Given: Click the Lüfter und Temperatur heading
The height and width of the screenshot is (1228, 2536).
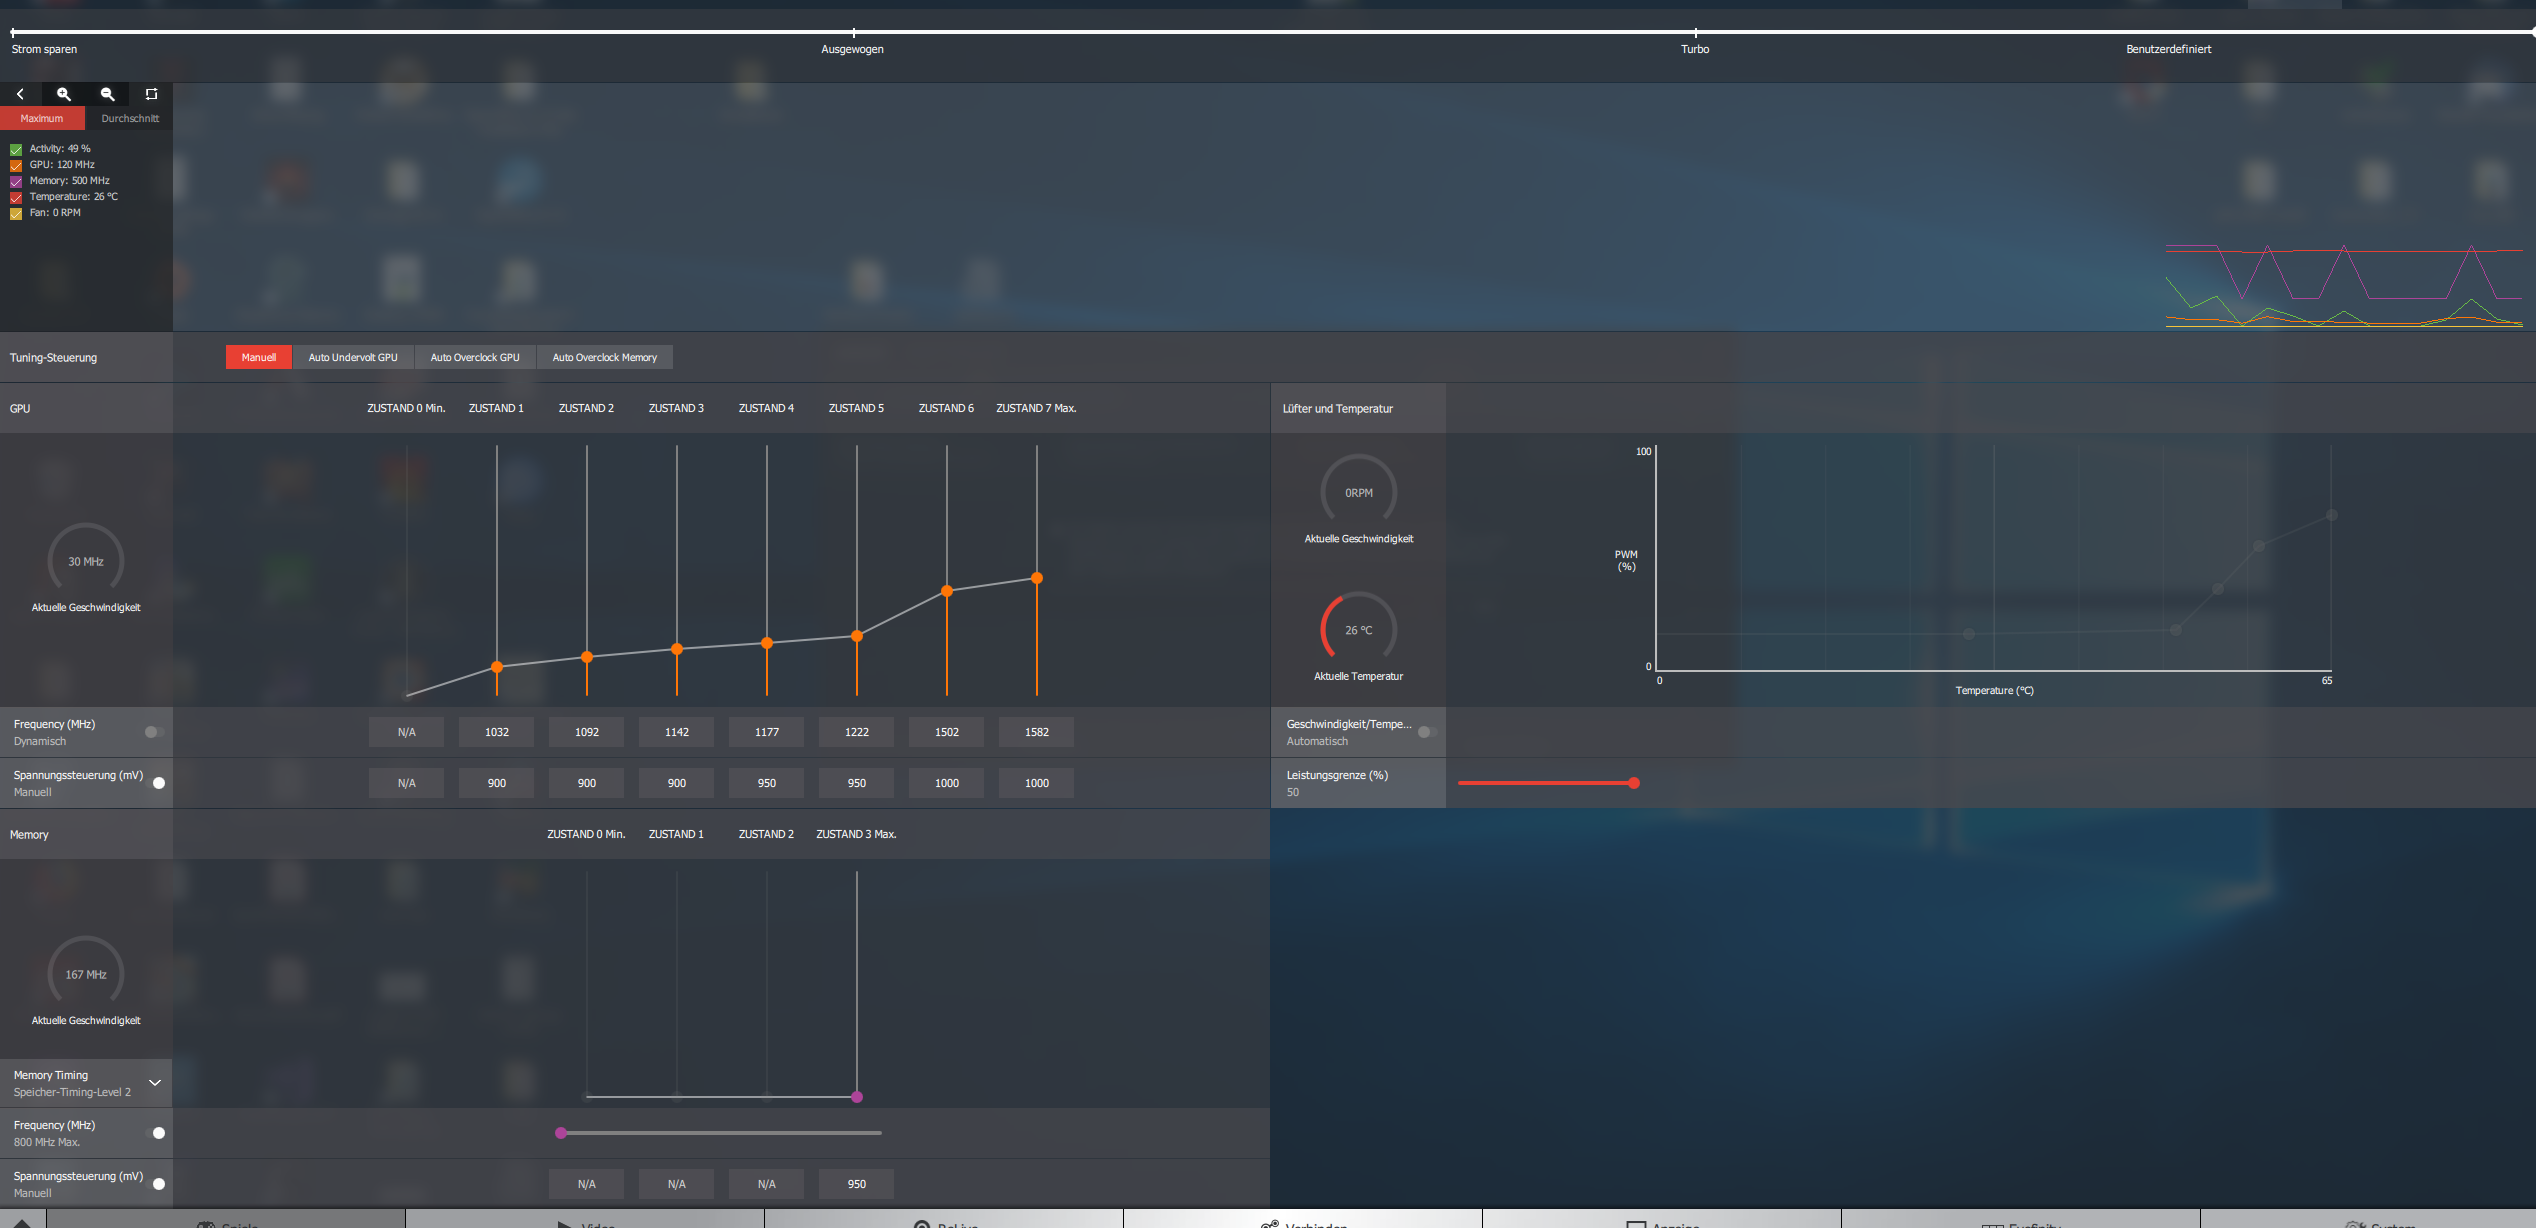Looking at the screenshot, I should tap(1338, 409).
